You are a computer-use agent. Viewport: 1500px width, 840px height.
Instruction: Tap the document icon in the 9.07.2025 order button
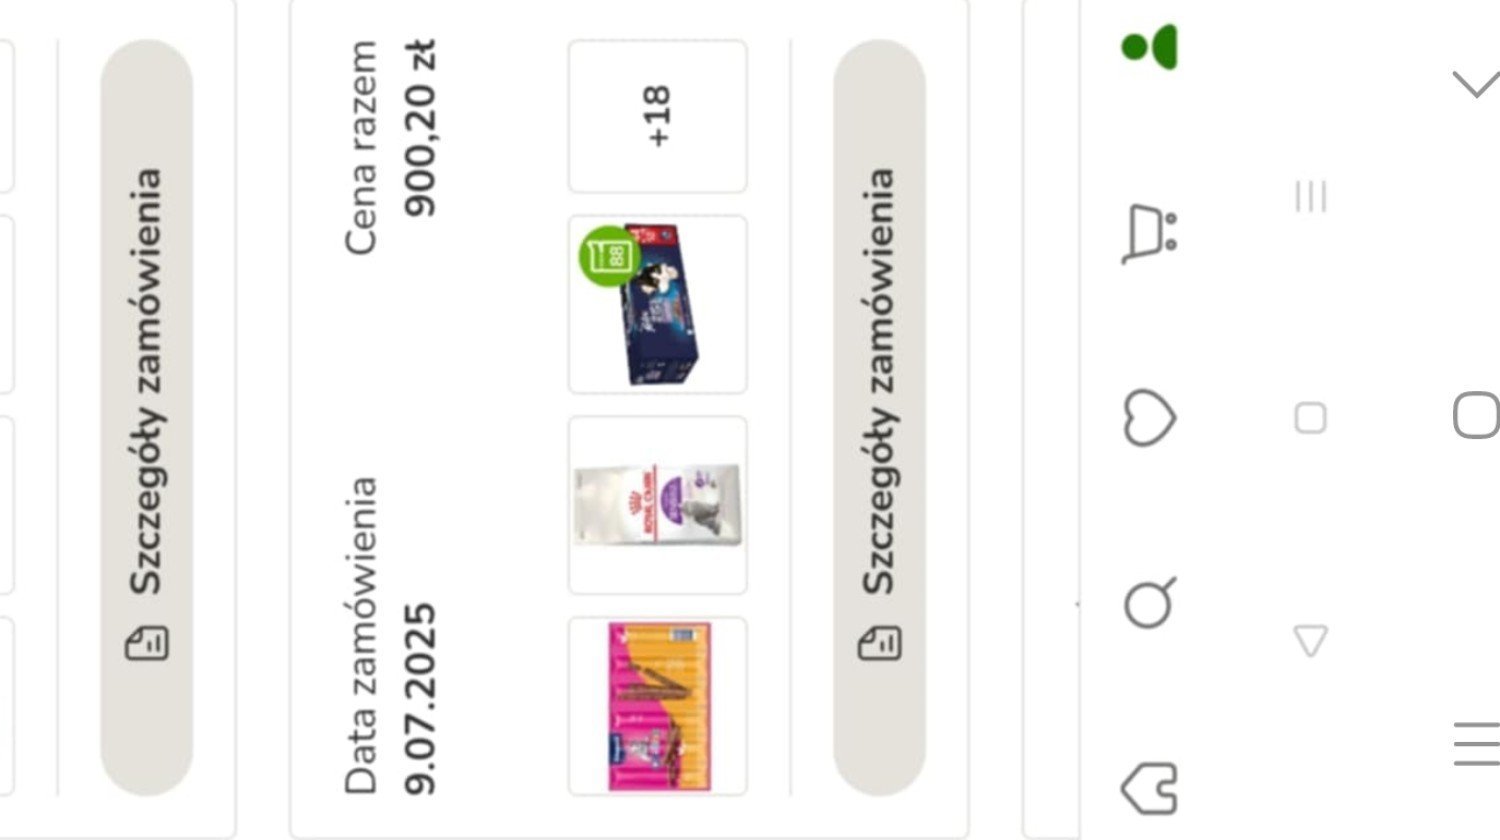click(x=879, y=643)
